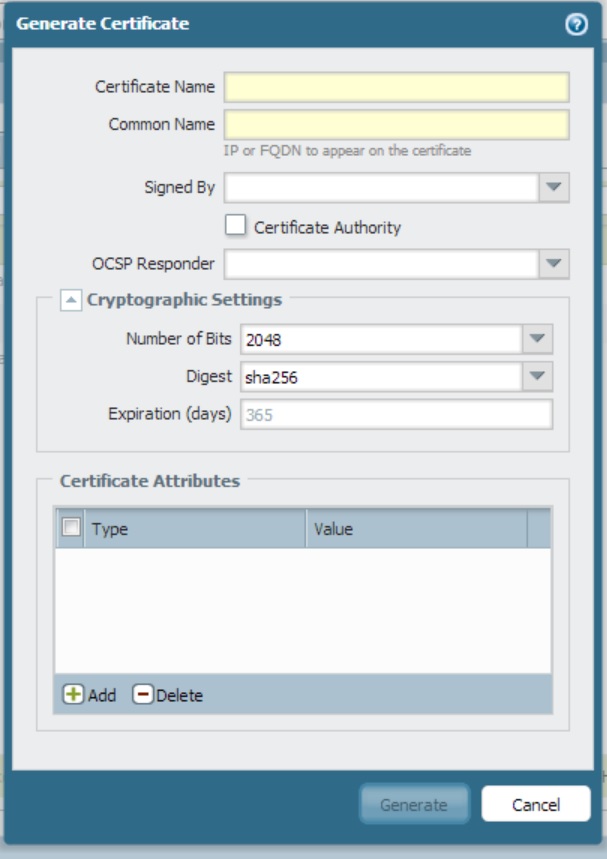Screen dimensions: 607x859
Task: Sort by the Type column header
Action: tap(195, 529)
